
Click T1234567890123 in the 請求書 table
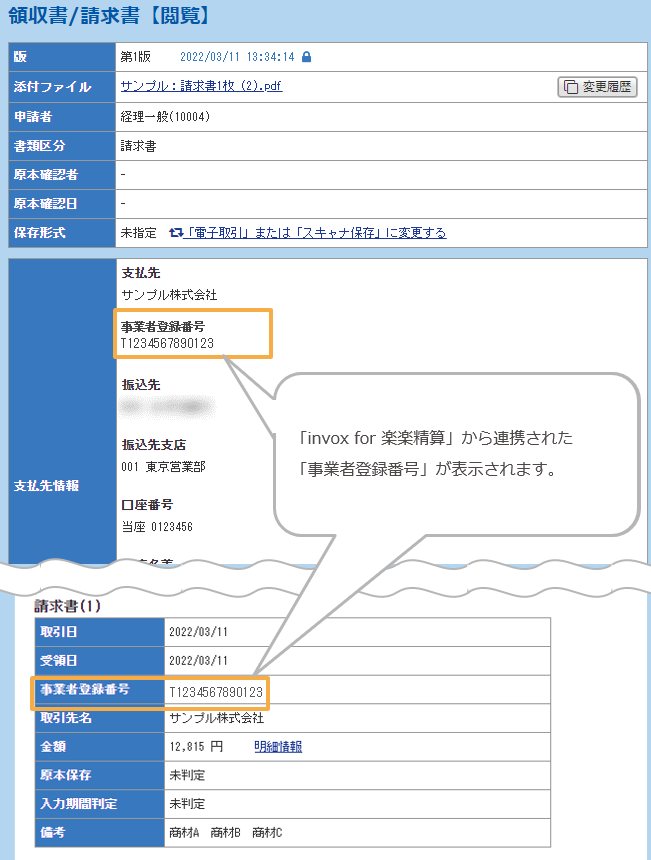pyautogui.click(x=216, y=691)
